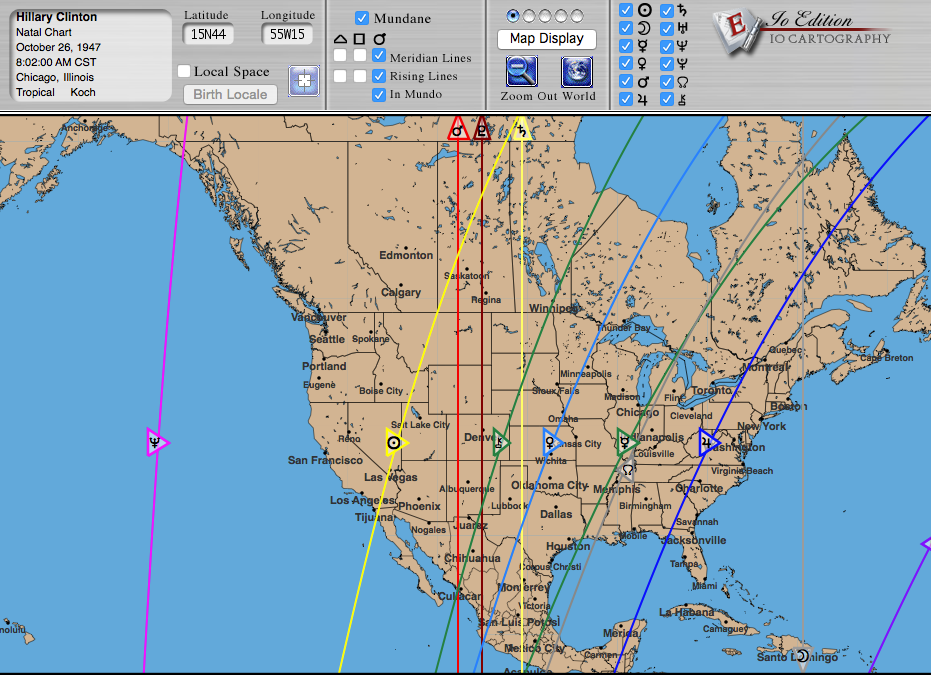Screen dimensions: 931x675
Task: Click the red Mars triangle marker at map top
Action: [458, 128]
